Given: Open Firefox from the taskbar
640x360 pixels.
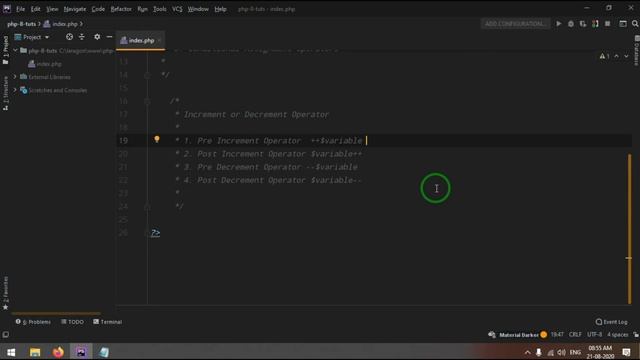Looking at the screenshot, I should [58, 352].
